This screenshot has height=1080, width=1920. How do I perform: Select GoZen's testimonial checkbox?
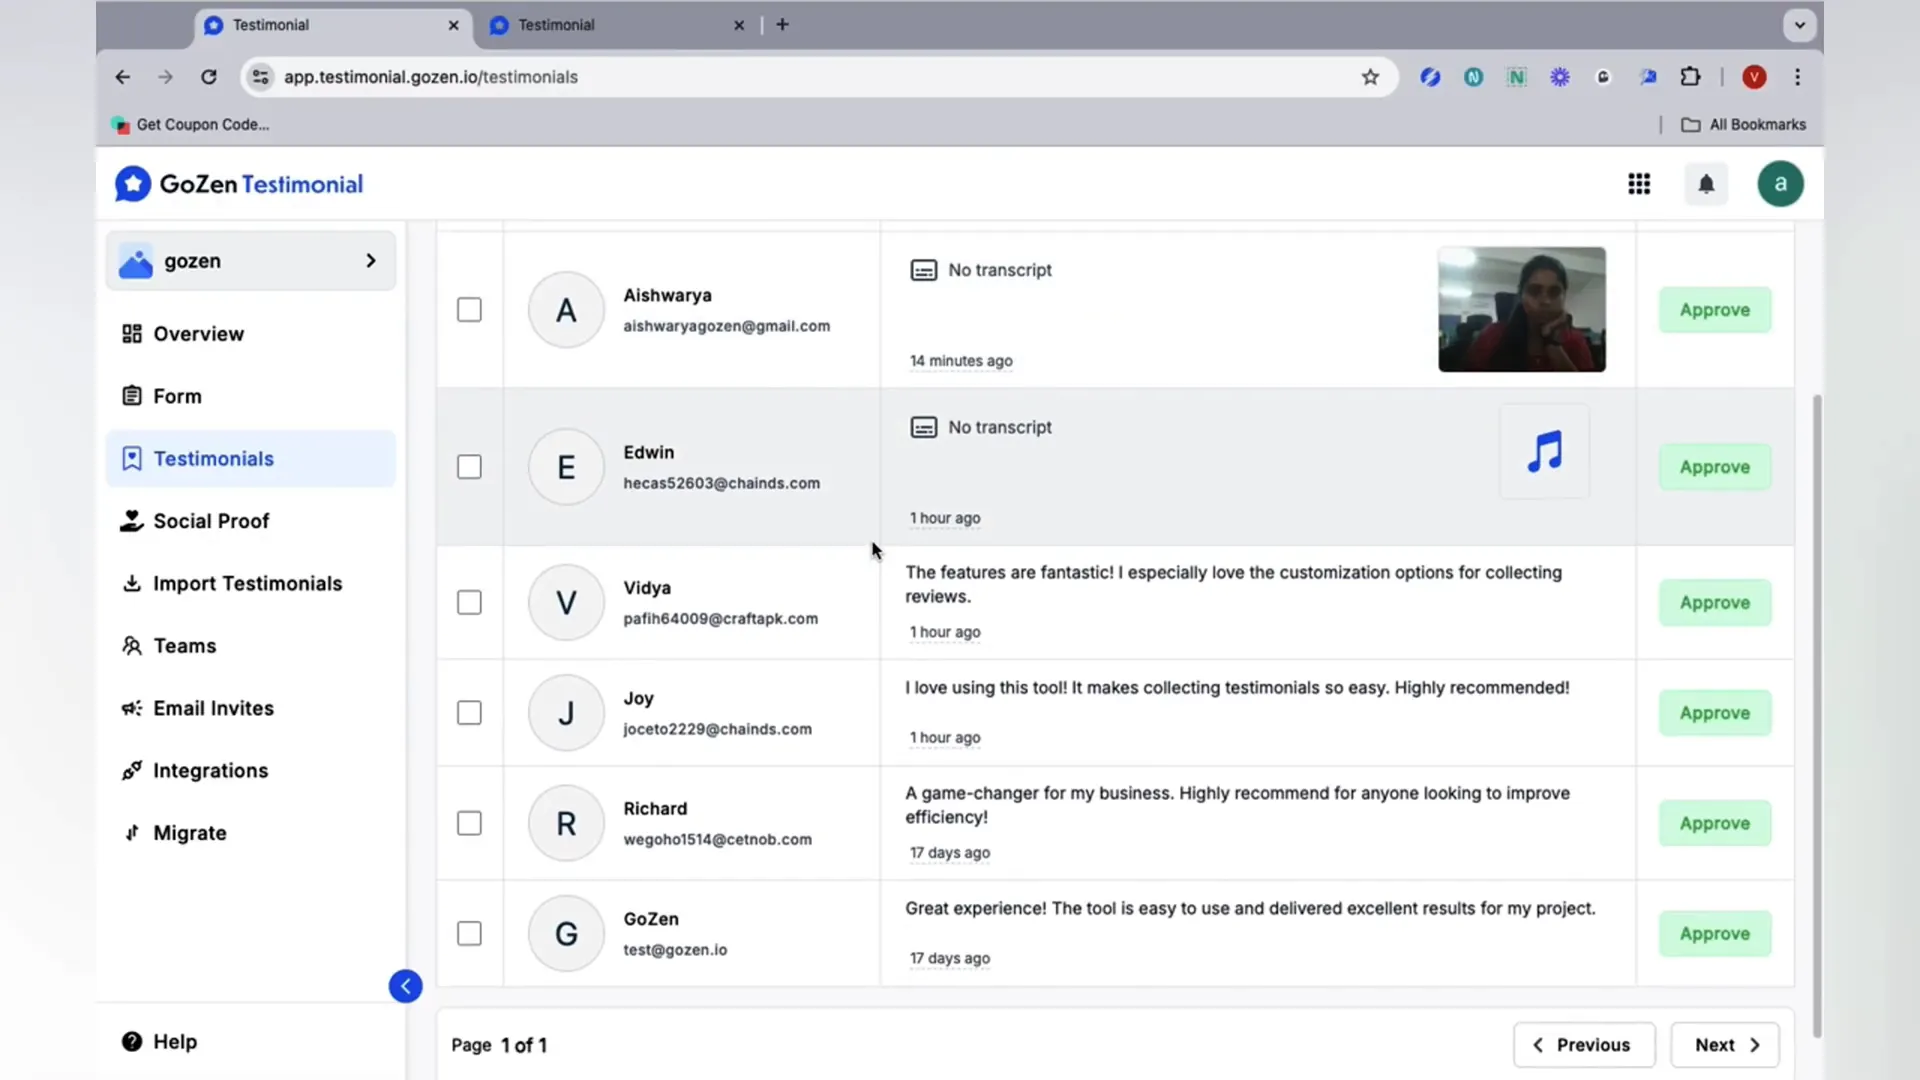(x=469, y=933)
